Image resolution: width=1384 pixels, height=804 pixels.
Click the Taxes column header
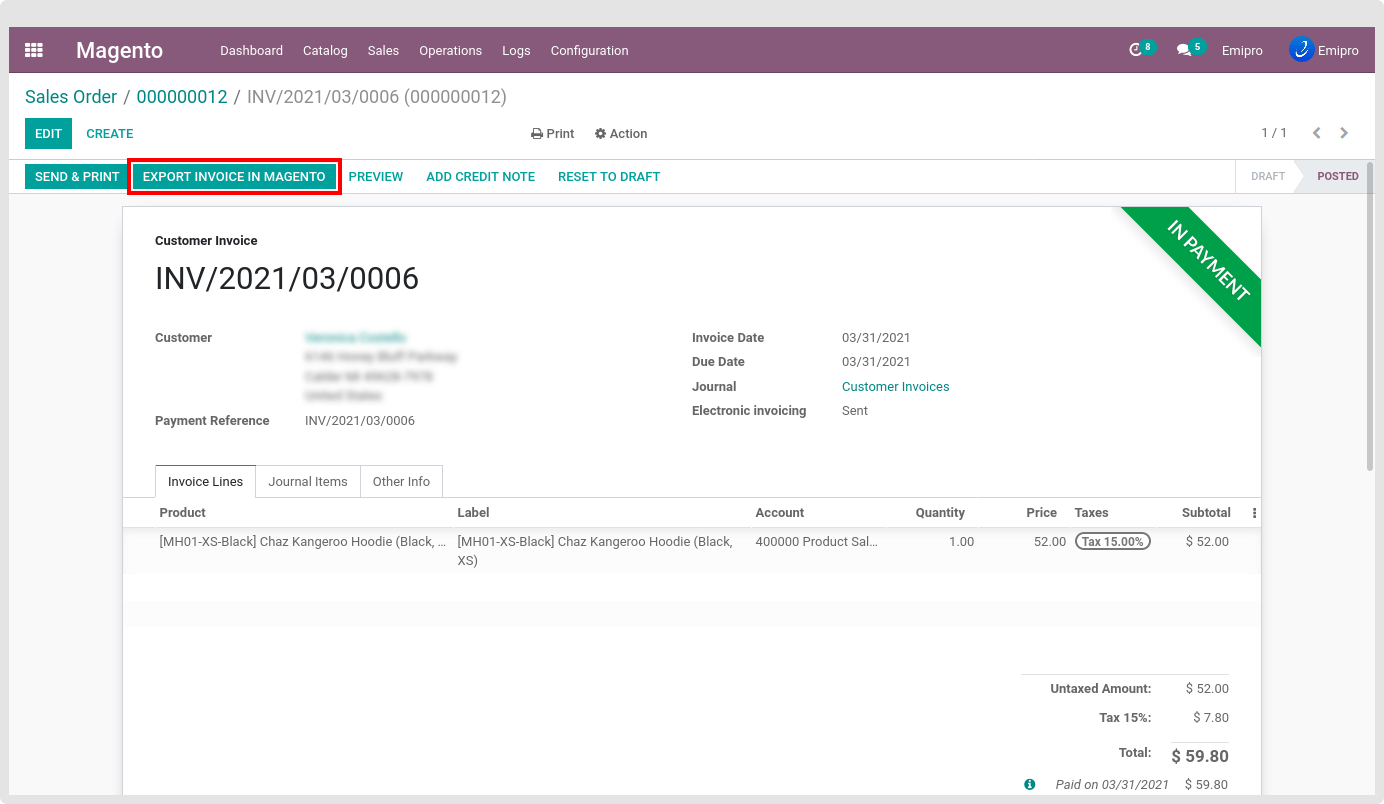pyautogui.click(x=1091, y=513)
